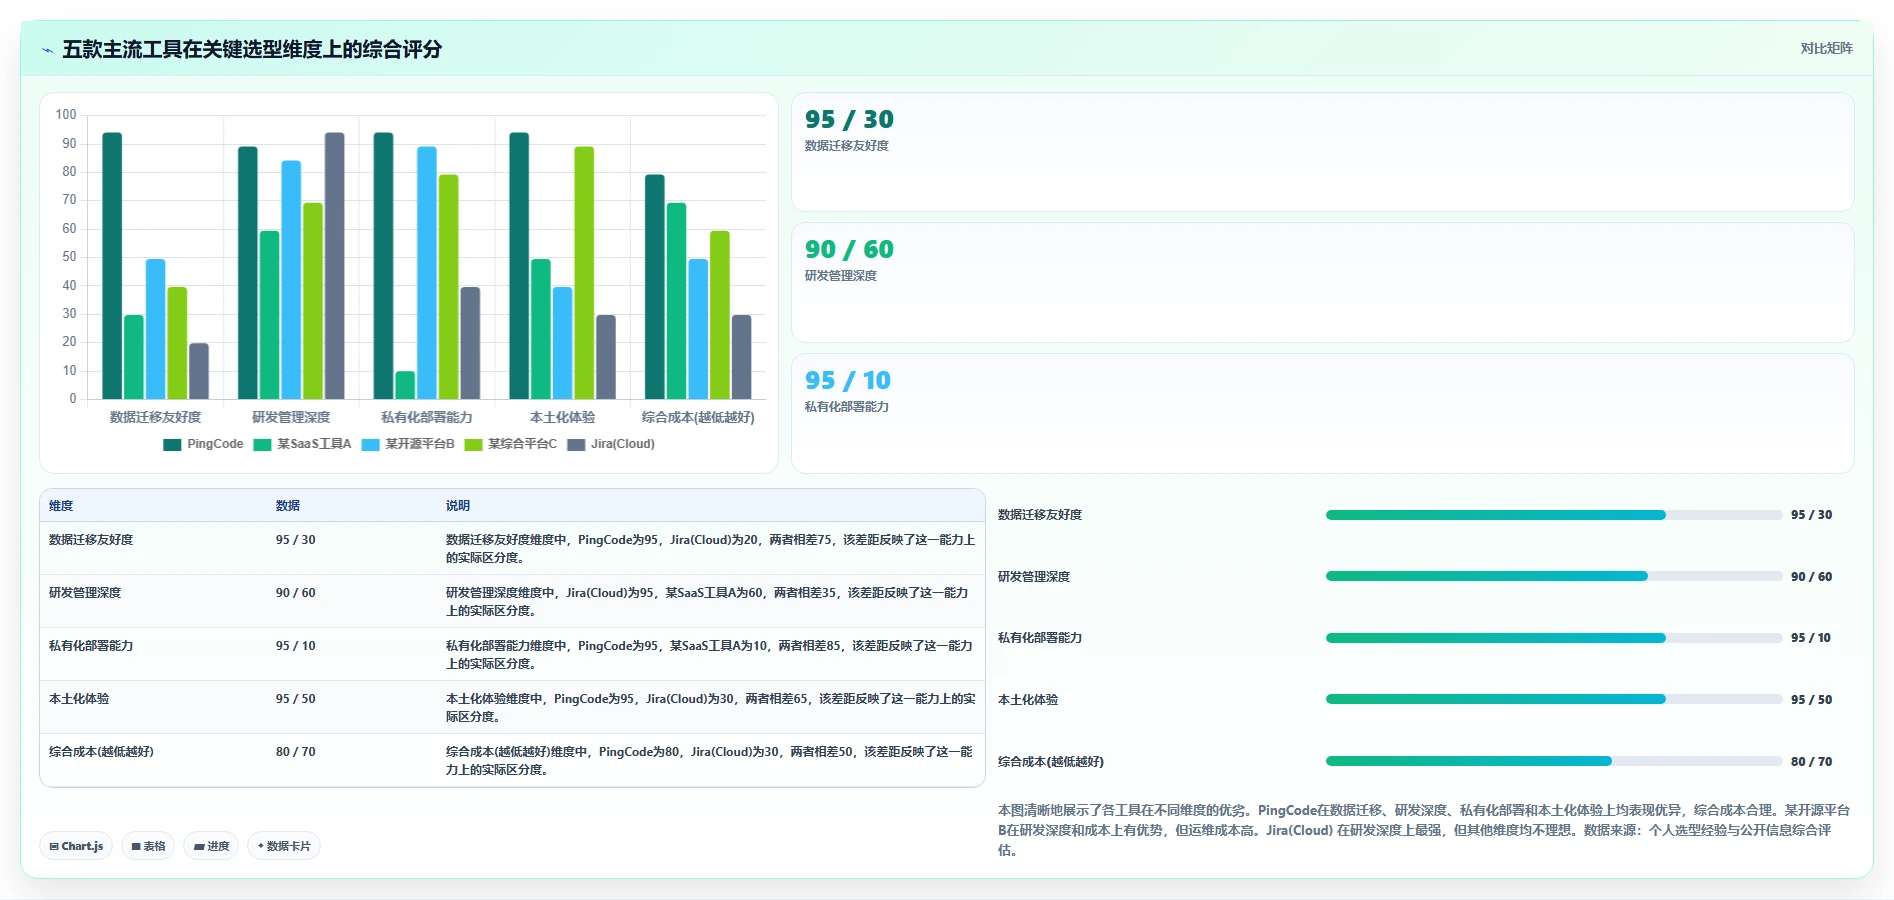Click the table value 90 / 60
Screen dimensions: 1894x900
click(x=296, y=593)
